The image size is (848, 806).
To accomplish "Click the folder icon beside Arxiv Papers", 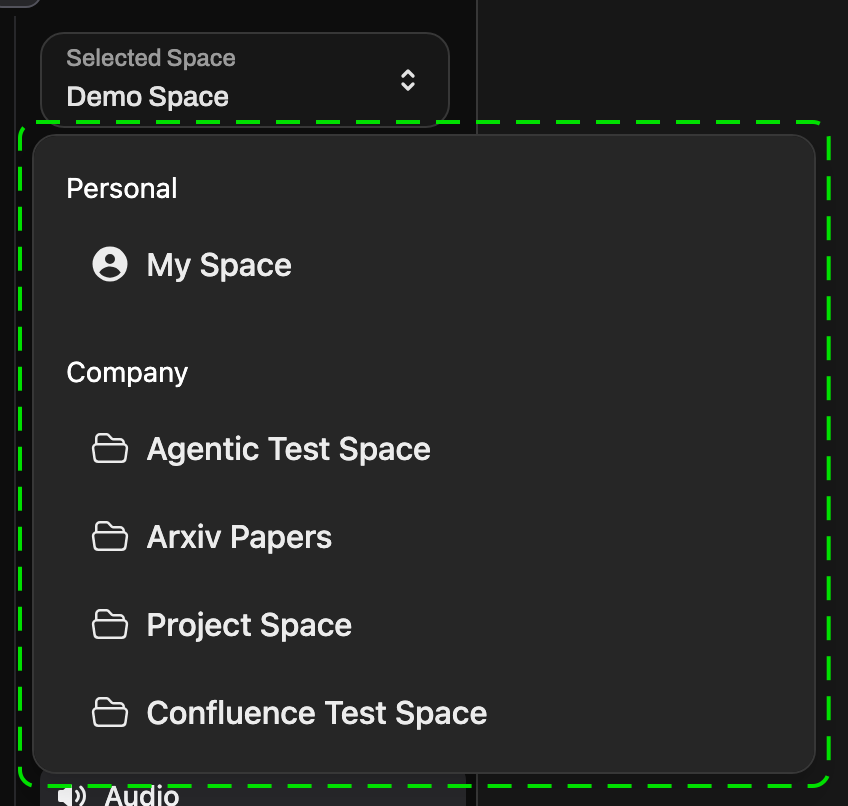I will point(110,537).
